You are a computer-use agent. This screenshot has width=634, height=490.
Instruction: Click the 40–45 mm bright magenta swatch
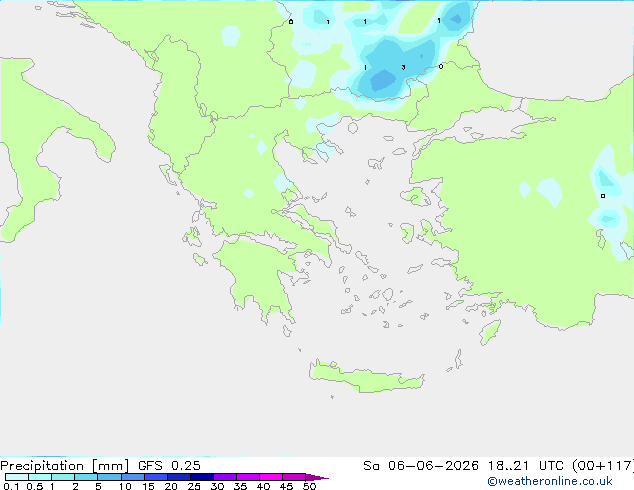point(271,477)
